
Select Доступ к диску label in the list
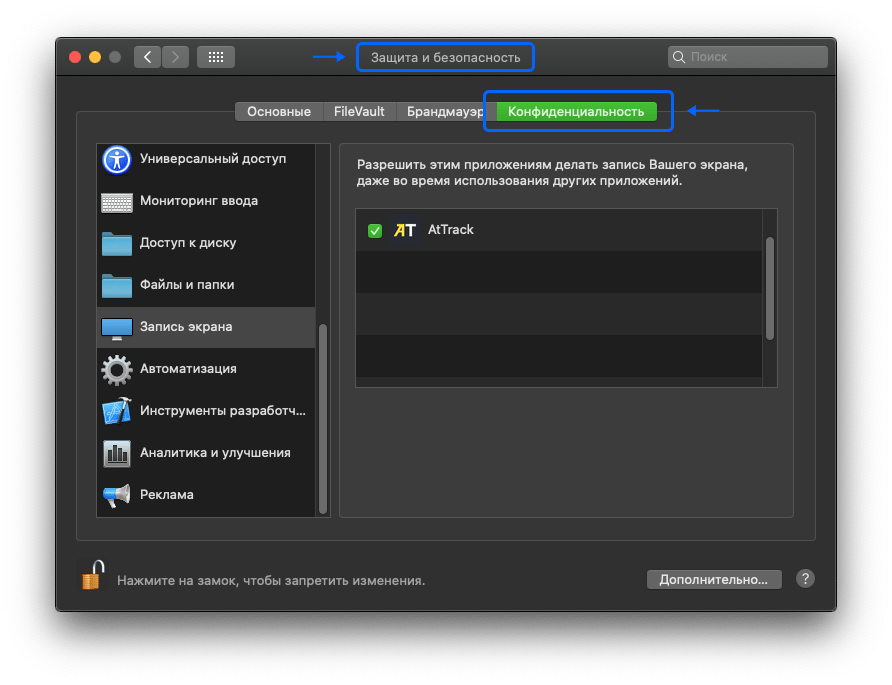(188, 243)
